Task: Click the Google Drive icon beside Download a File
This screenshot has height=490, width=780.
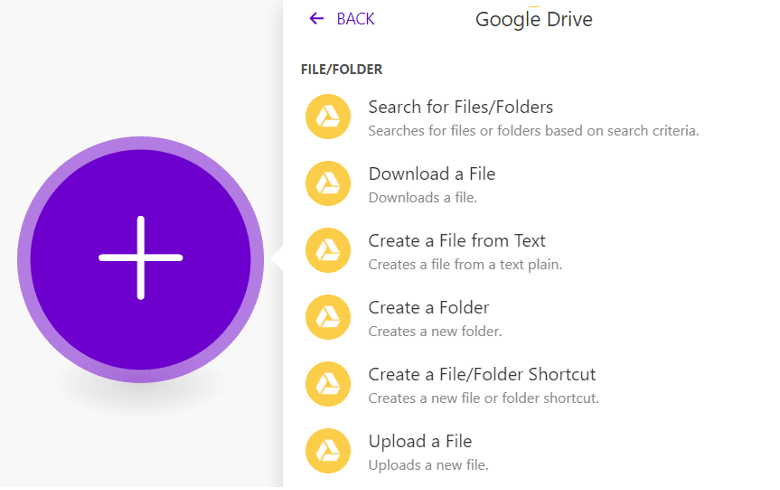Action: click(328, 183)
